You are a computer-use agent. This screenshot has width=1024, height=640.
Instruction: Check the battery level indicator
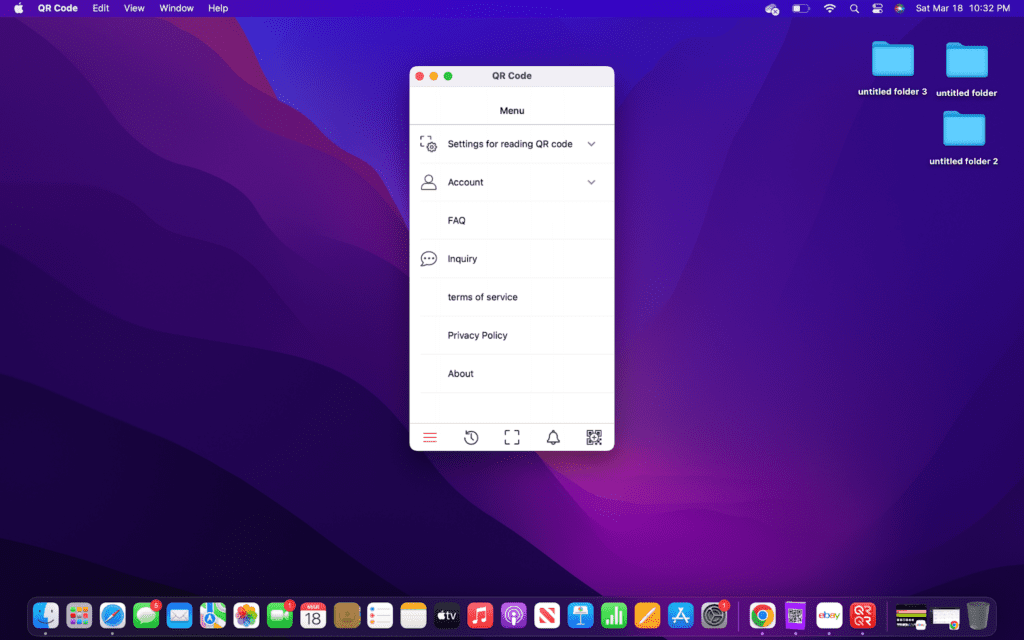pyautogui.click(x=801, y=8)
